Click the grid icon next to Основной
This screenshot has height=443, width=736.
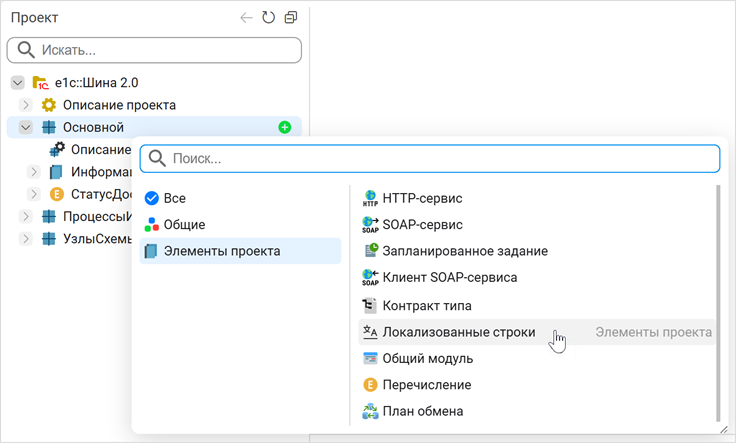49,127
